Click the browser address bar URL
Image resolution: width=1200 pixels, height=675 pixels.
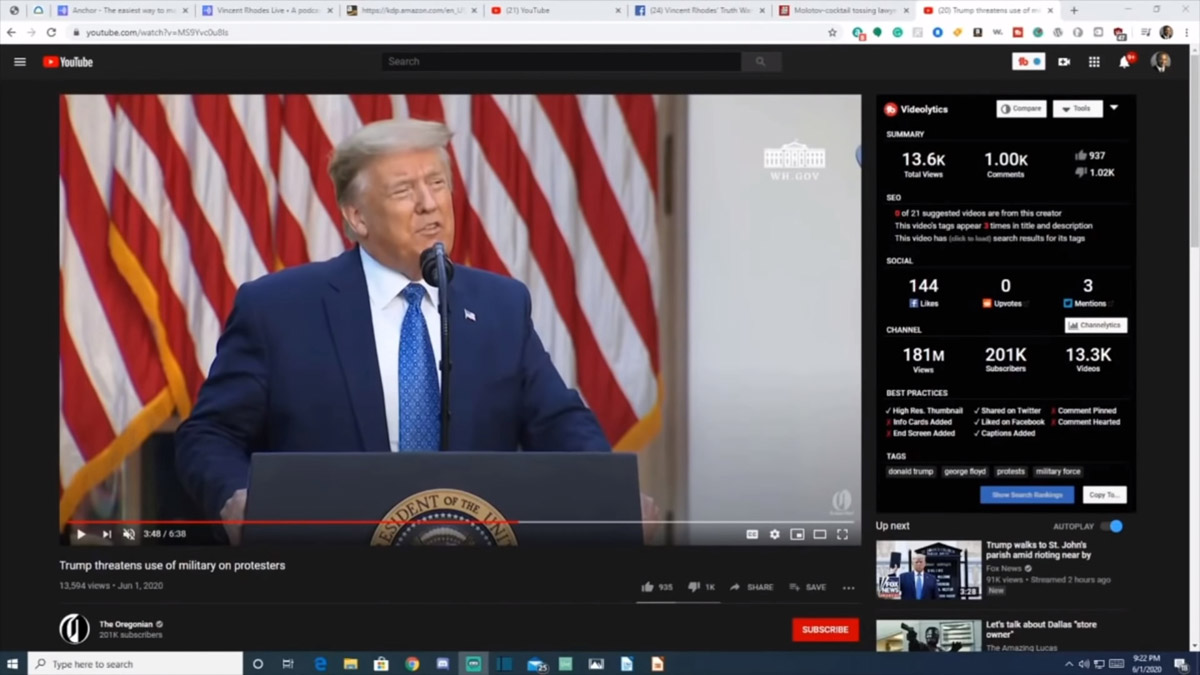tap(158, 32)
